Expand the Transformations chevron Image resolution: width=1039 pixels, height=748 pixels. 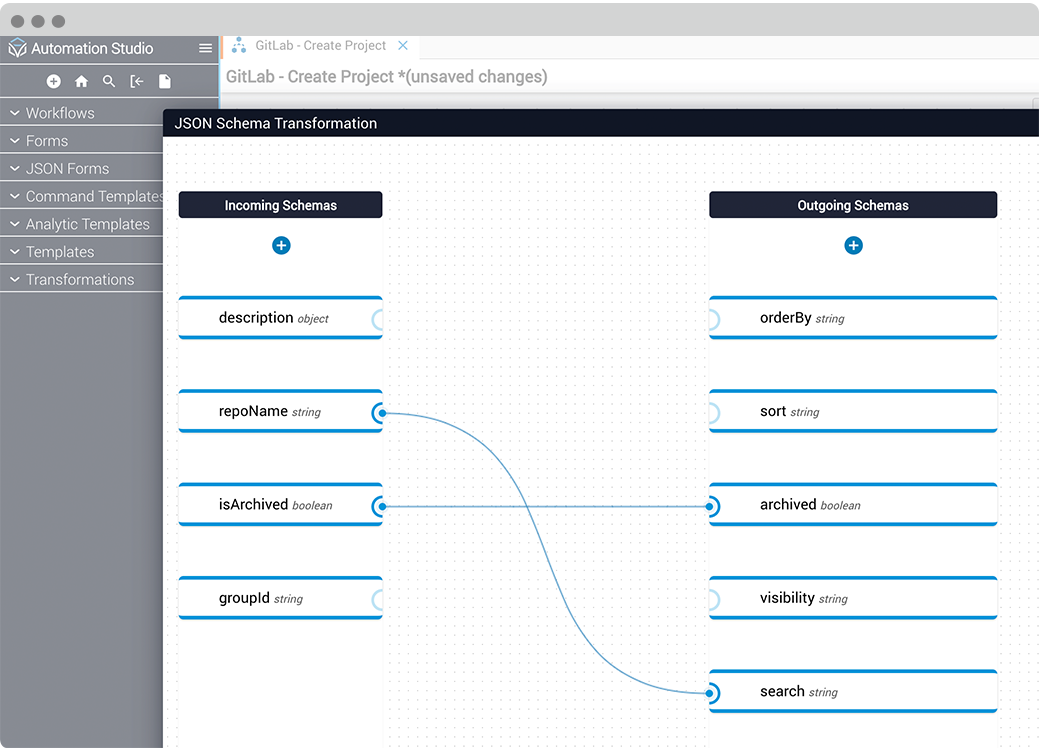tap(14, 280)
